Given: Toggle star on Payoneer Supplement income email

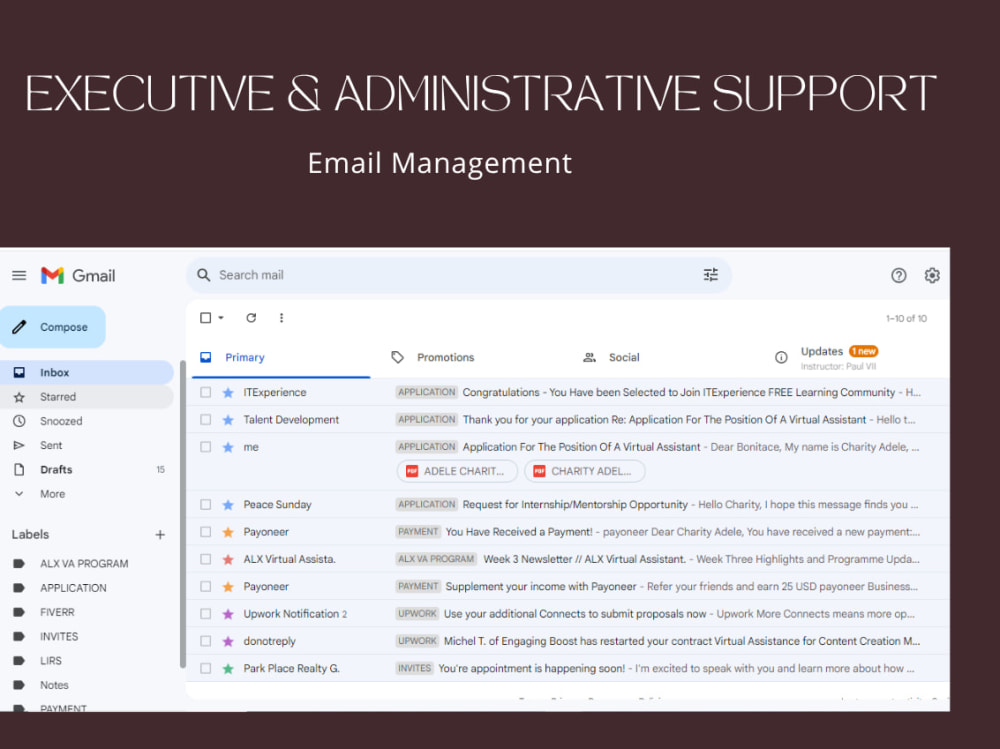Looking at the screenshot, I should tap(228, 586).
